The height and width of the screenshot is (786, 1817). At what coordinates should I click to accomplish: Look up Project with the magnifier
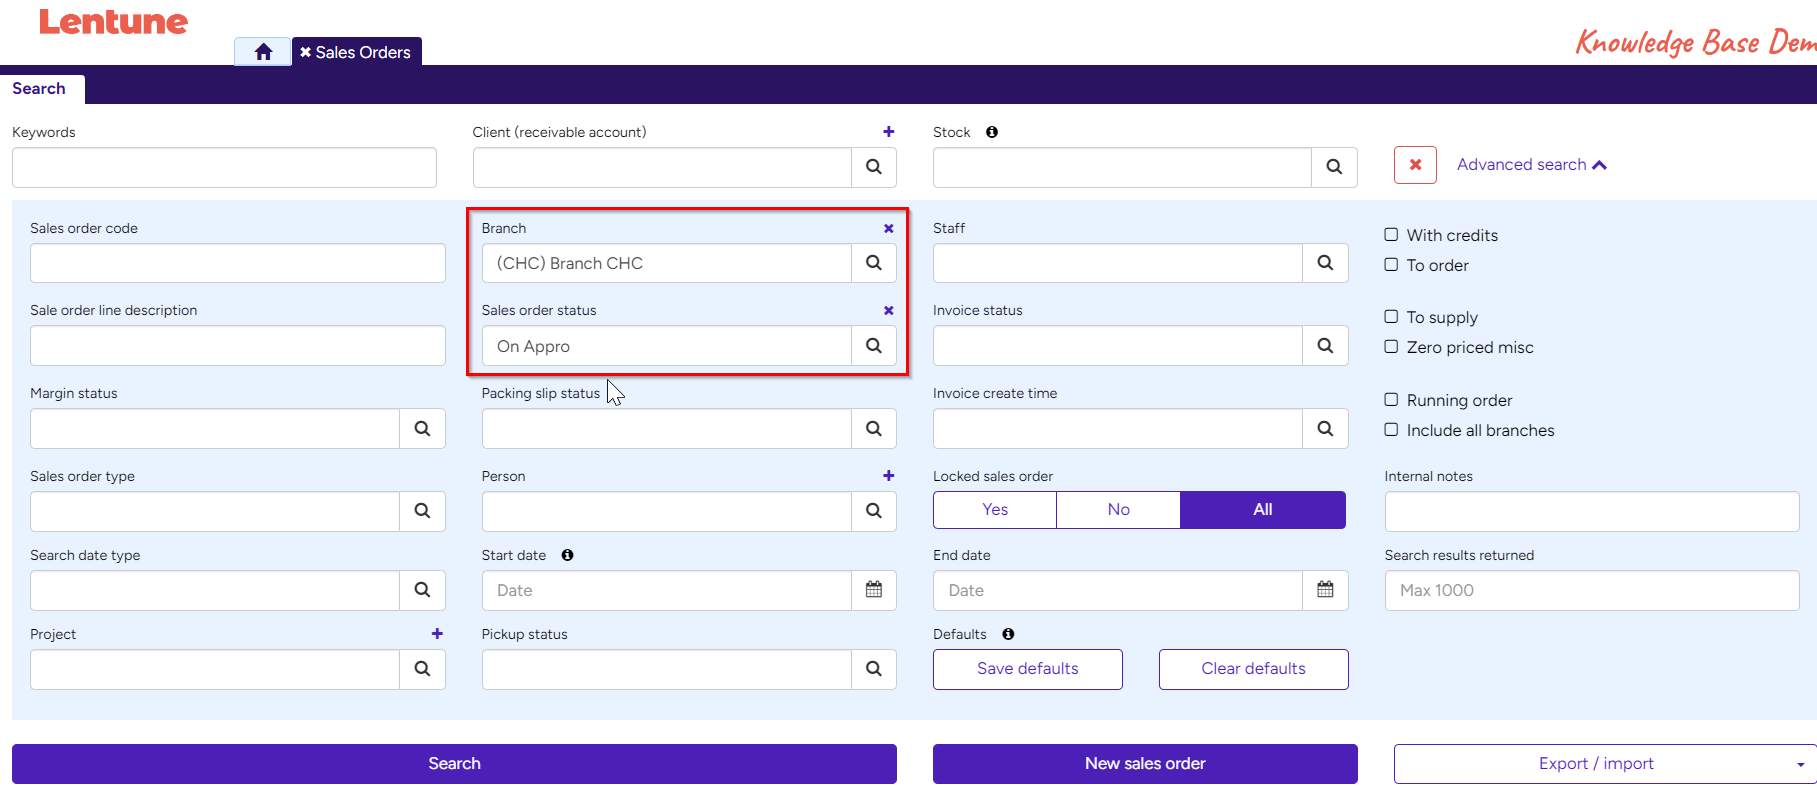(422, 669)
